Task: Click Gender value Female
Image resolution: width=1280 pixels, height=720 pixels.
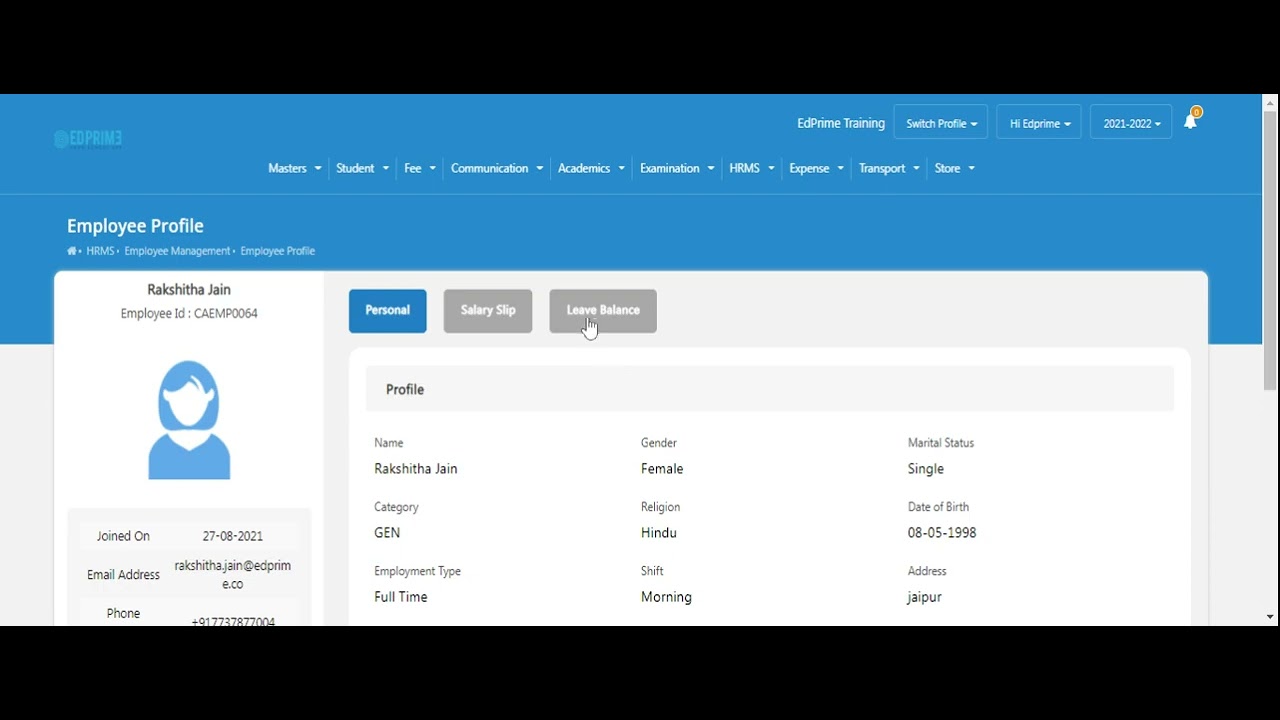Action: pos(662,468)
